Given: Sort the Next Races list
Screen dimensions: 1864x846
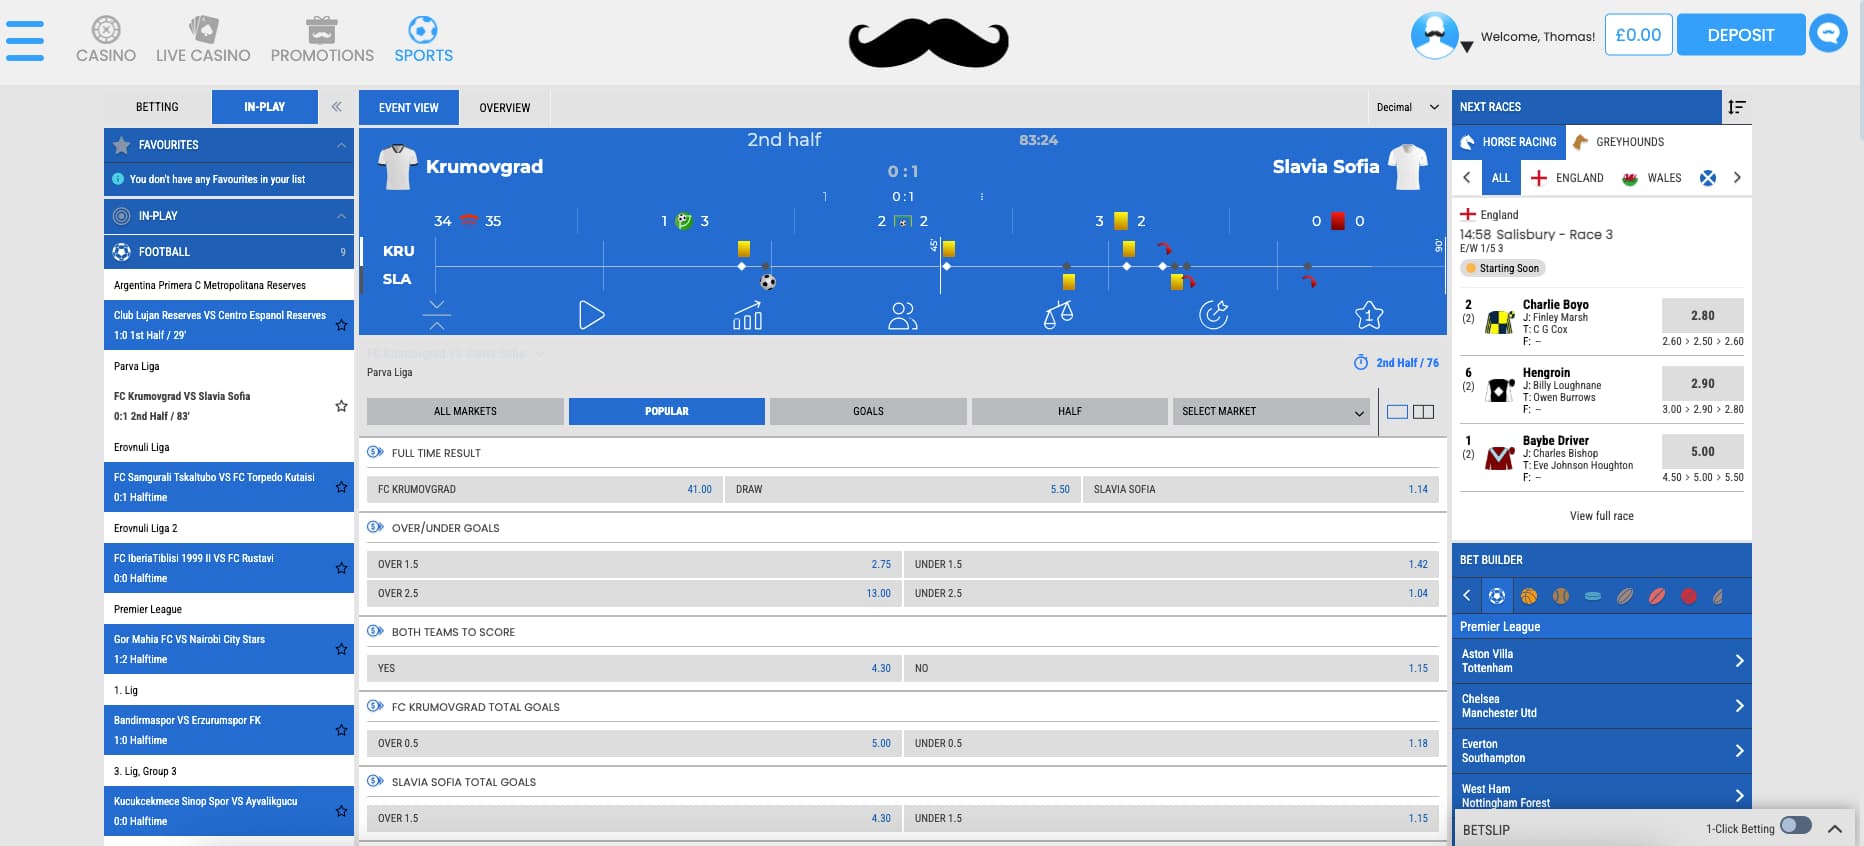Looking at the screenshot, I should [x=1737, y=107].
